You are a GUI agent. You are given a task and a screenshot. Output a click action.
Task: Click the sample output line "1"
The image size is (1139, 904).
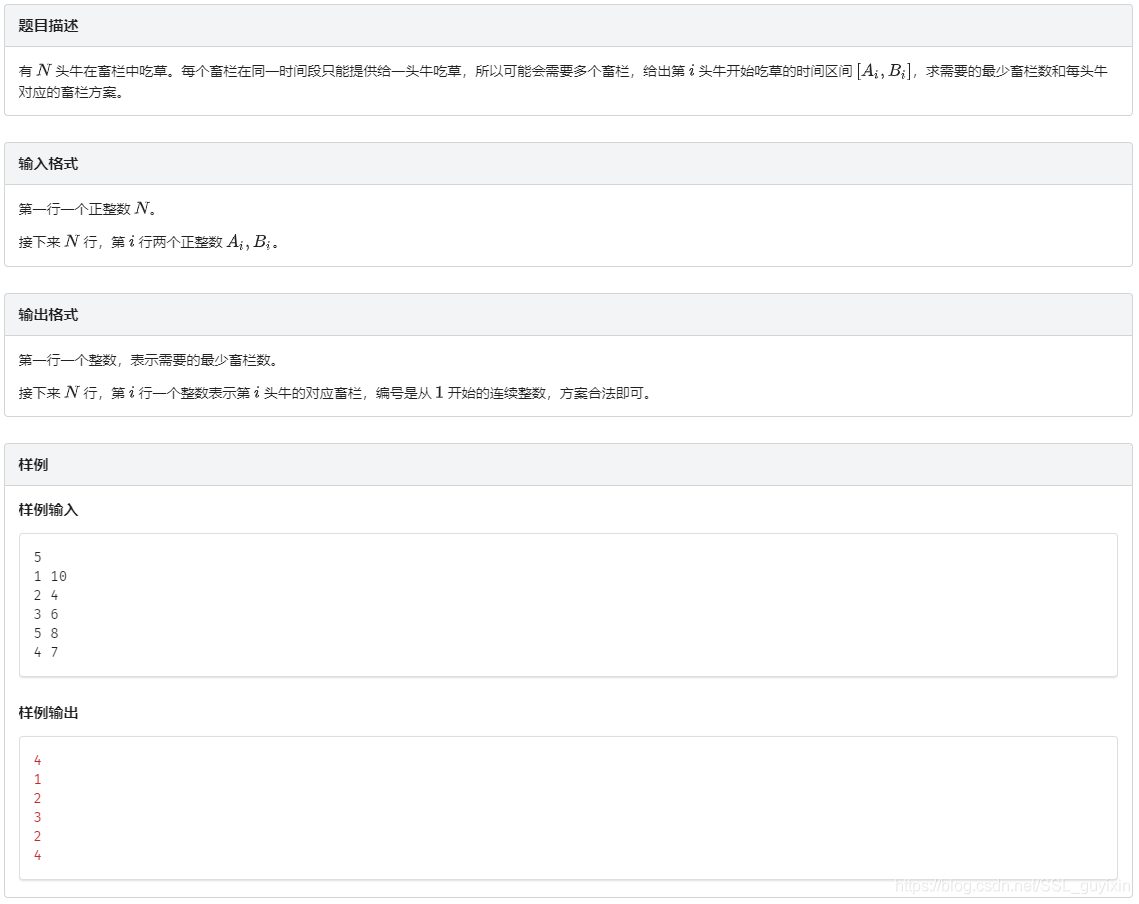coord(38,779)
